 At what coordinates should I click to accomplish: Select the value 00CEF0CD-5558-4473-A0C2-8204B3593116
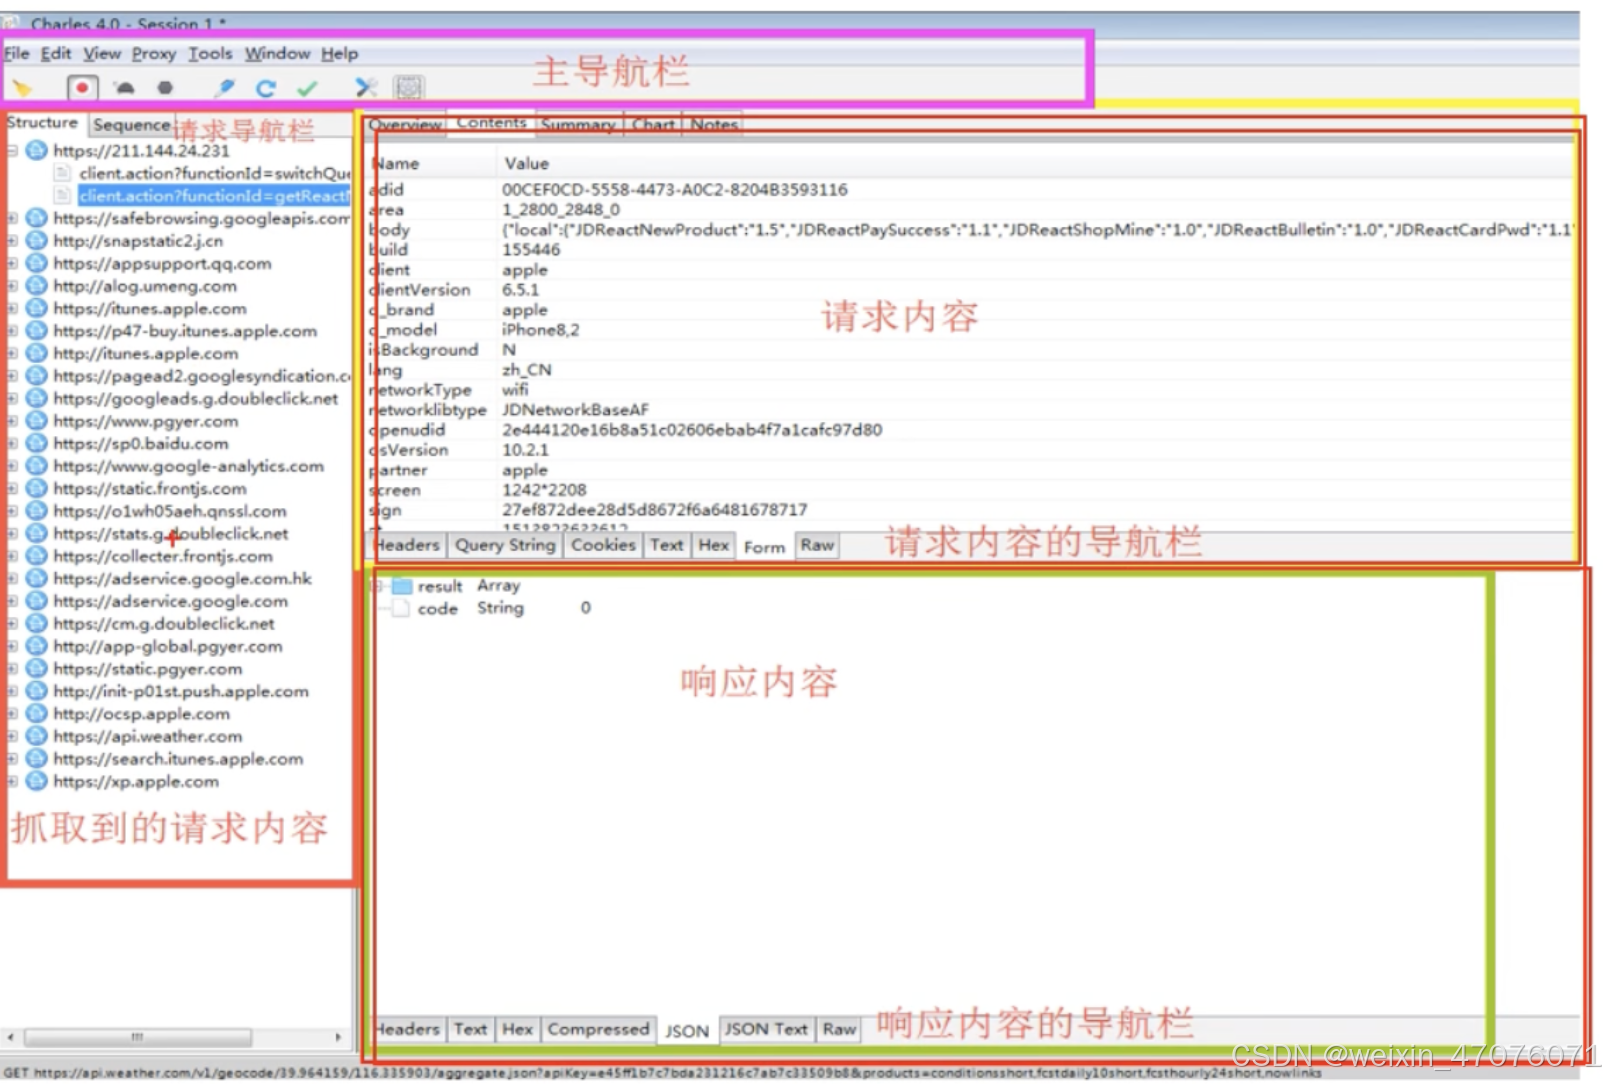point(675,190)
